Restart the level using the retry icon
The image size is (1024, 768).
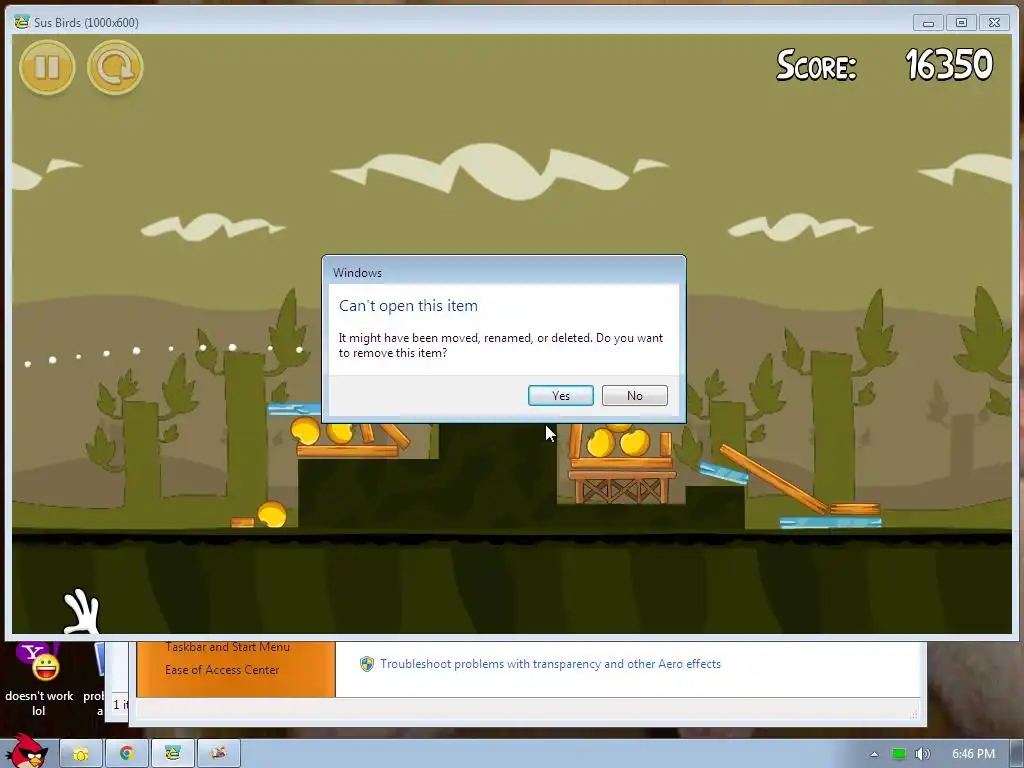click(x=115, y=67)
